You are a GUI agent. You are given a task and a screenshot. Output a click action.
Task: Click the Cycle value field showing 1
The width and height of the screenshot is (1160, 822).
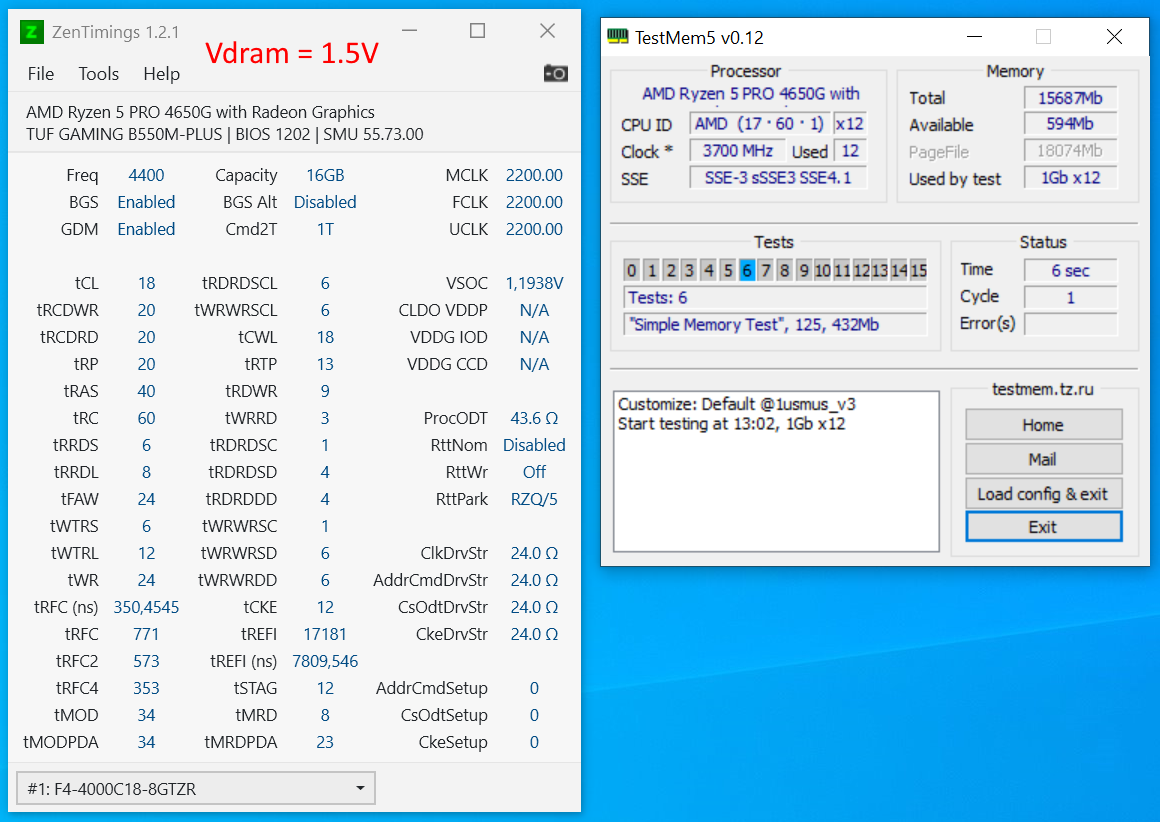pyautogui.click(x=1070, y=297)
